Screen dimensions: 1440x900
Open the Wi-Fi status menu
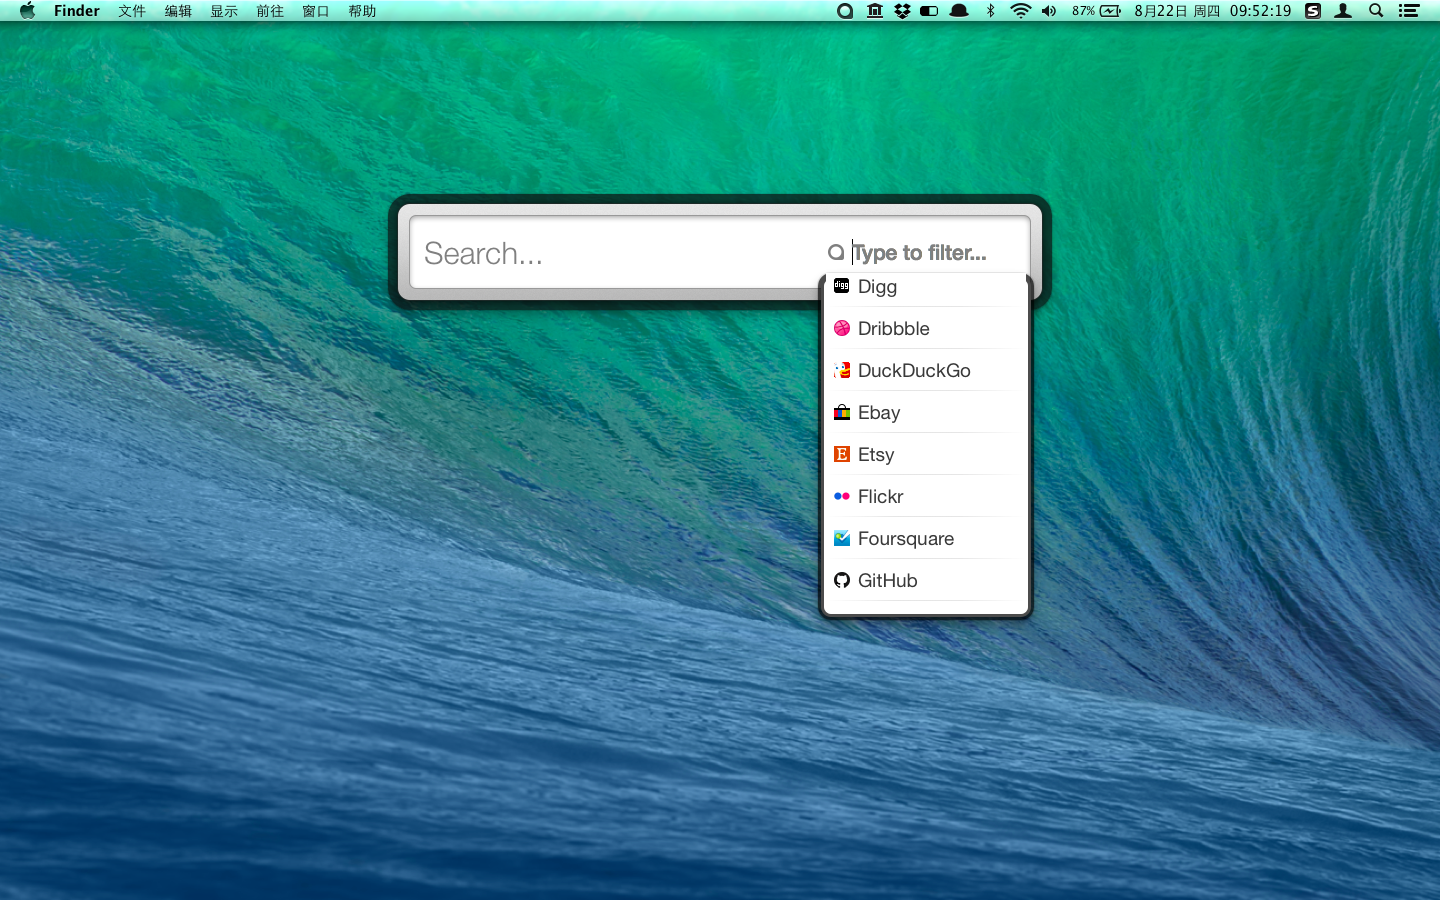1020,11
